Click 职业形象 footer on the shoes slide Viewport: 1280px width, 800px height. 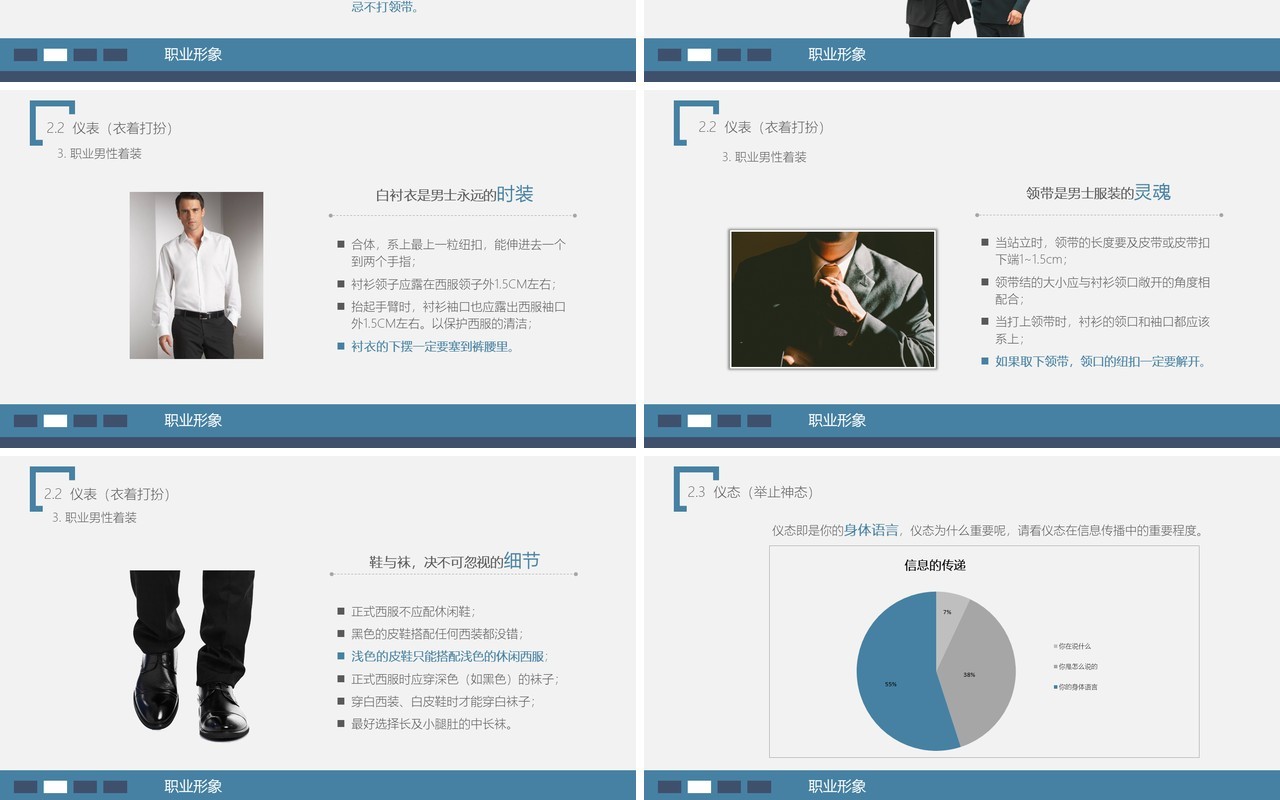pyautogui.click(x=193, y=786)
